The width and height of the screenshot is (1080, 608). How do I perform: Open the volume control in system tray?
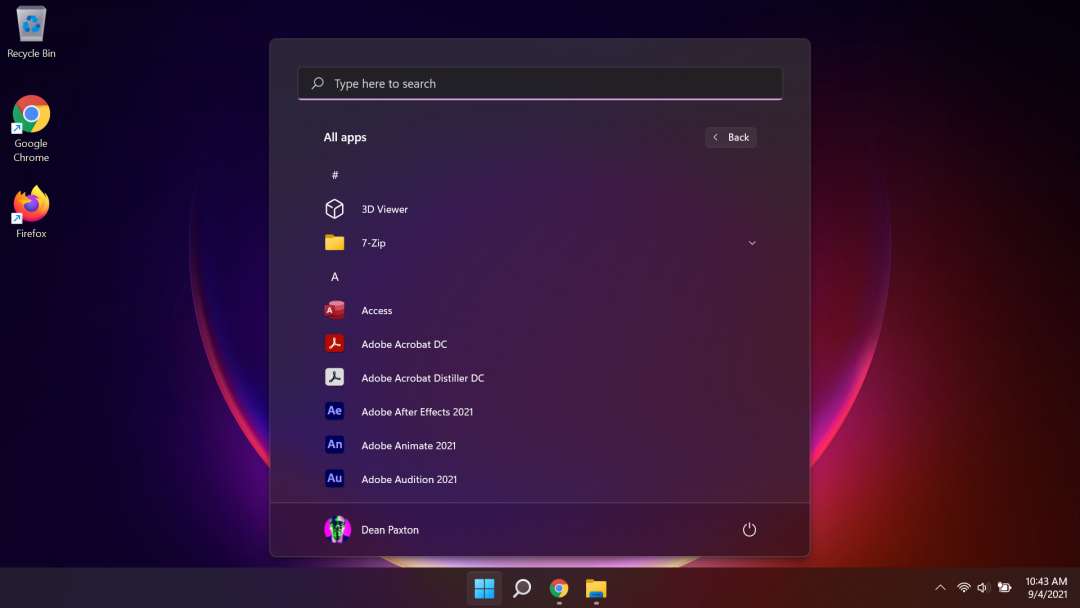tap(983, 588)
